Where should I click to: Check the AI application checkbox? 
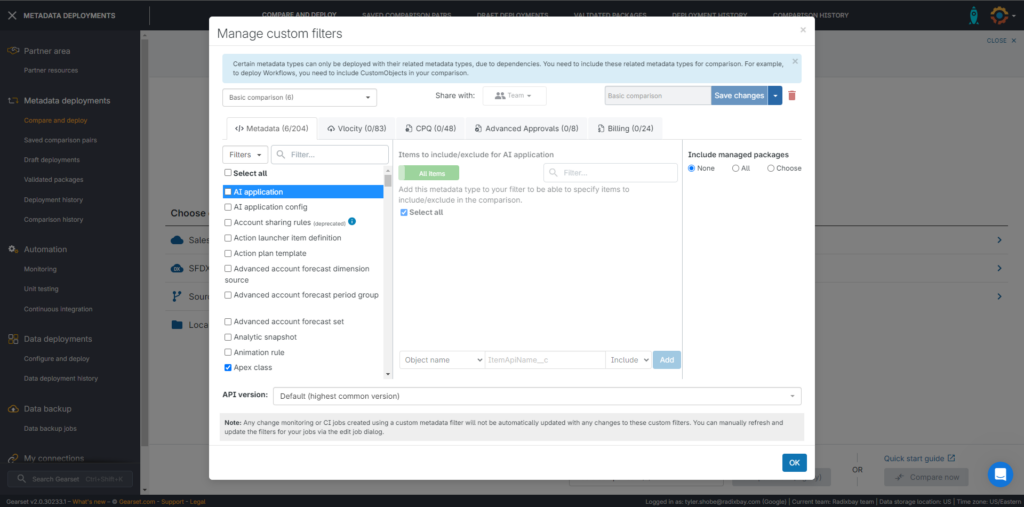[228, 192]
